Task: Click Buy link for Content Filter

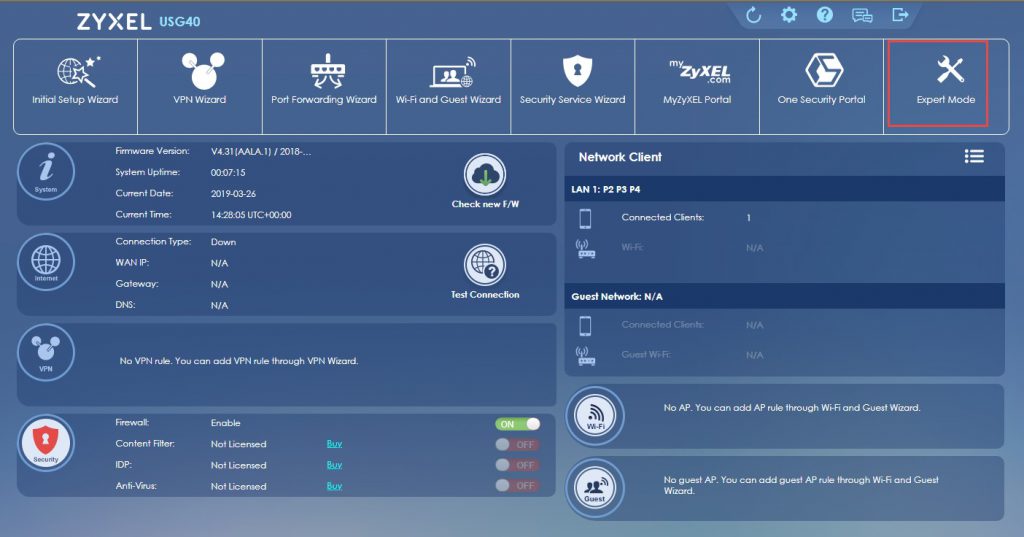Action: (334, 444)
